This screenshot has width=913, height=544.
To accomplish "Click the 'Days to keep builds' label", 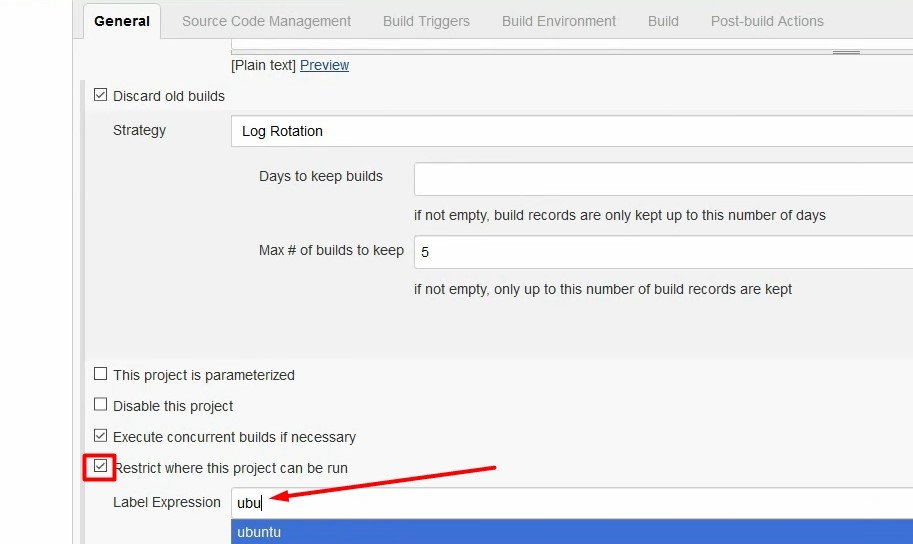I will (321, 176).
